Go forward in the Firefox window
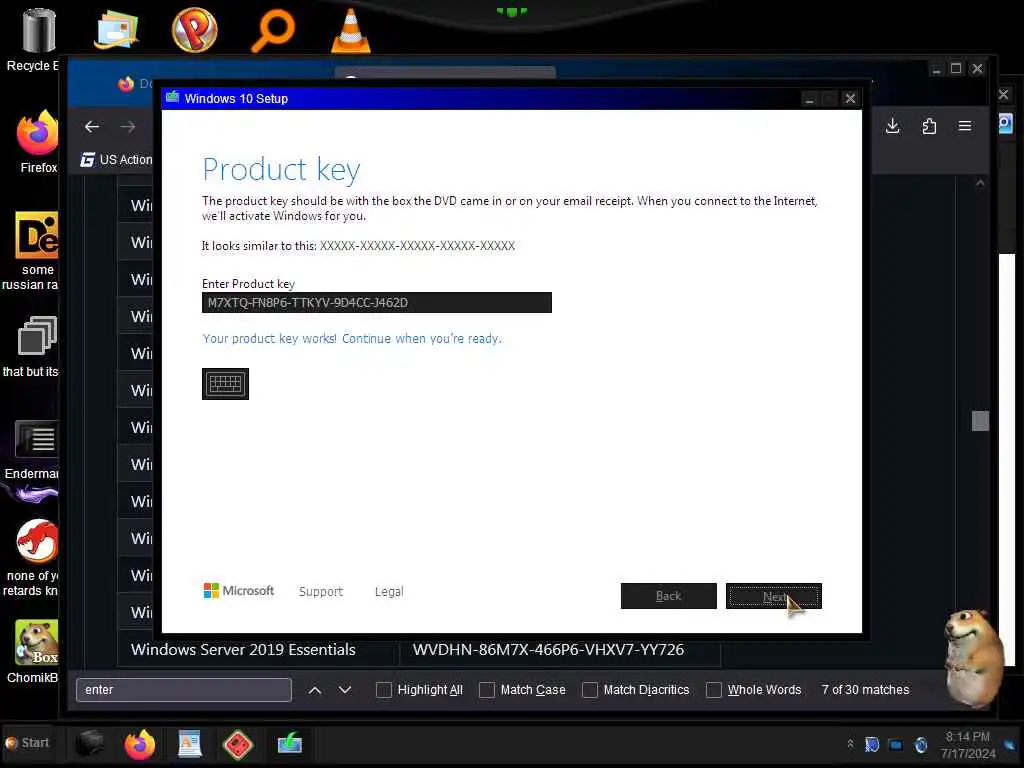The width and height of the screenshot is (1024, 768). [127, 127]
